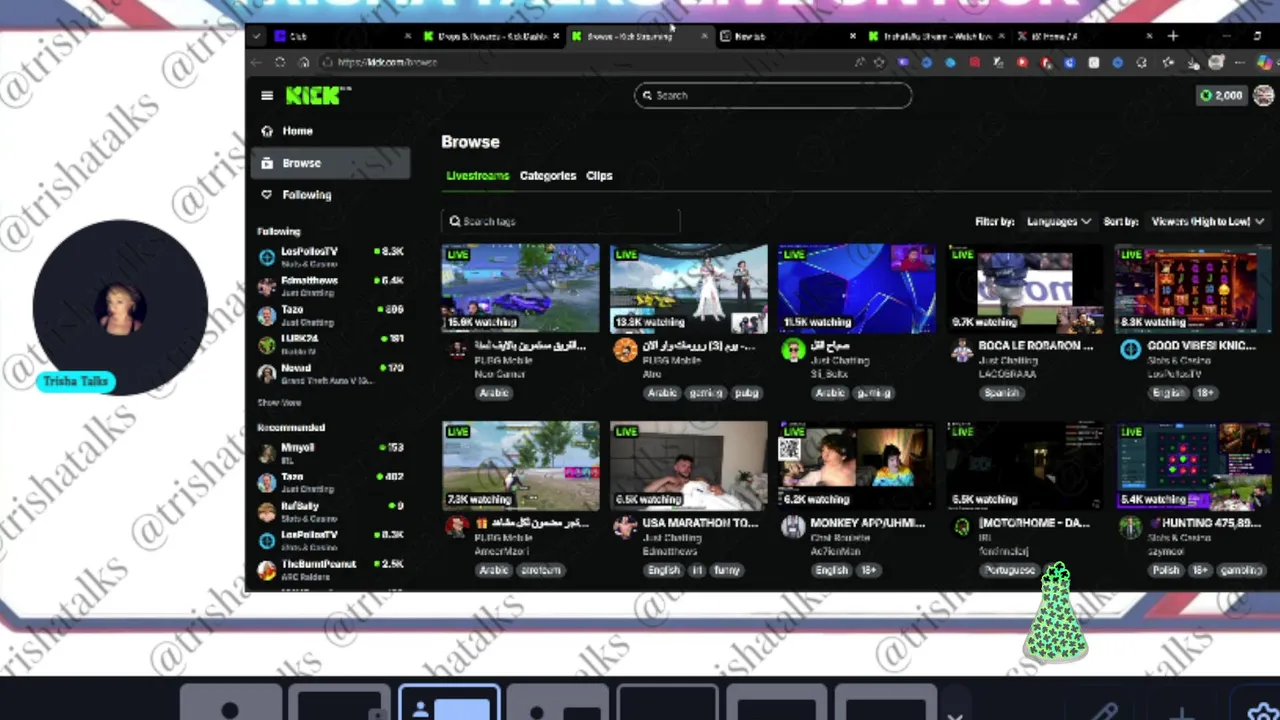1280x720 pixels.
Task: Open the Kick hamburger menu icon
Action: (267, 95)
